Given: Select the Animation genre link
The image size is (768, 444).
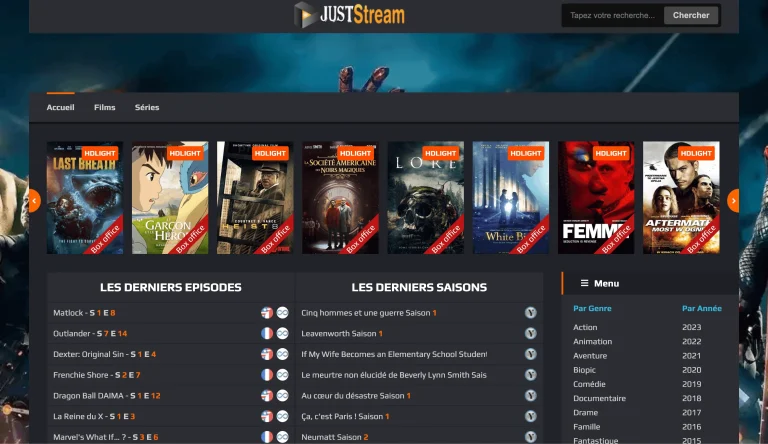Looking at the screenshot, I should coord(591,341).
